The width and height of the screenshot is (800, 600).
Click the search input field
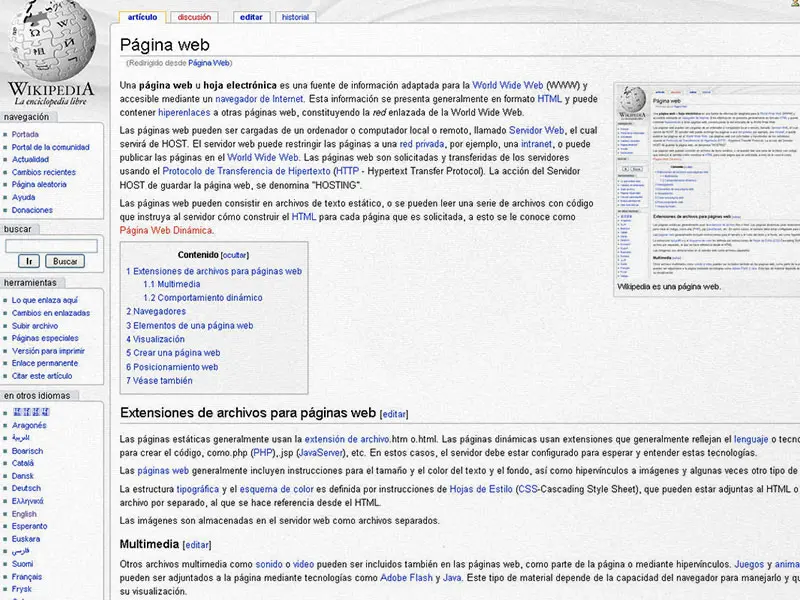click(51, 246)
